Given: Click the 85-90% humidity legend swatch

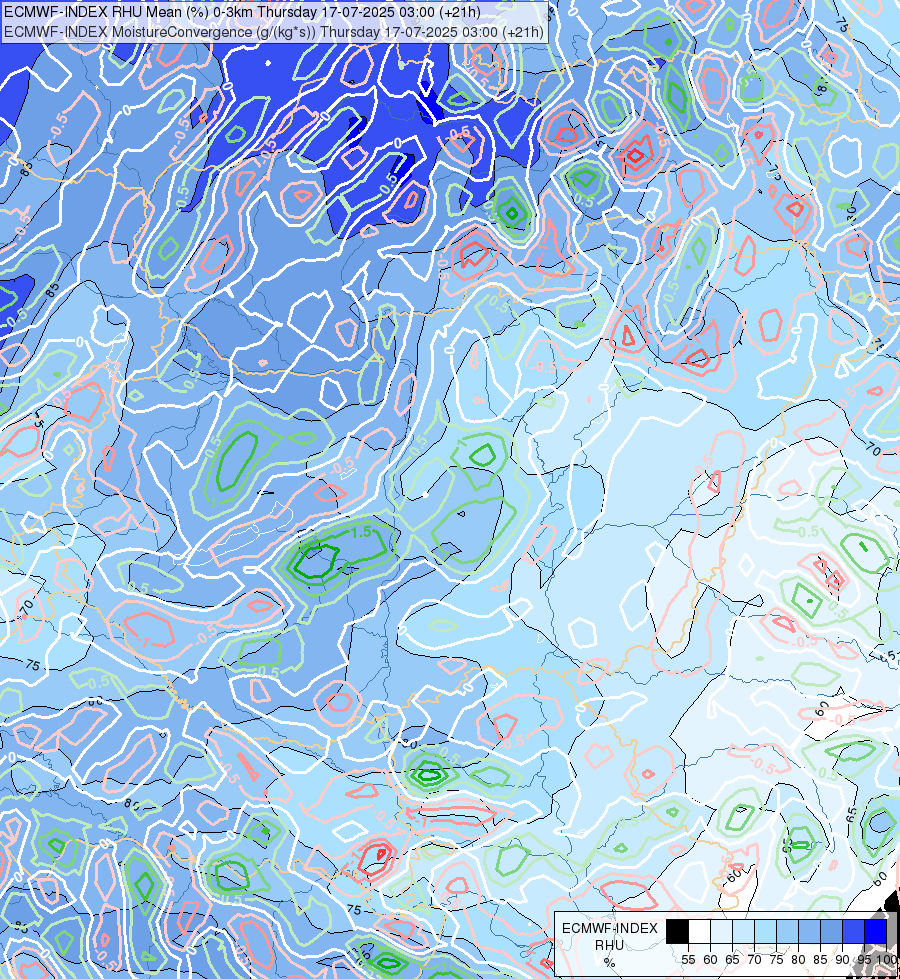Looking at the screenshot, I should pyautogui.click(x=831, y=931).
